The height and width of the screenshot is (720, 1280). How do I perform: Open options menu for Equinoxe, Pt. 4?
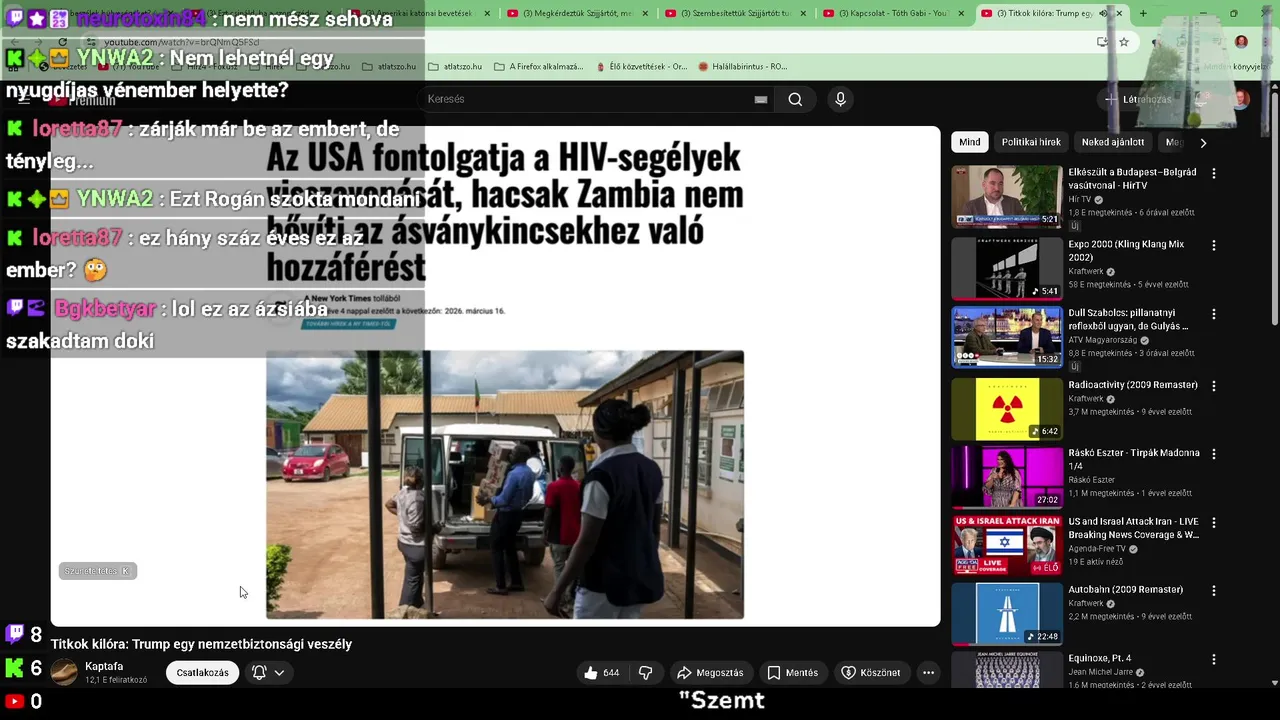[1214, 659]
